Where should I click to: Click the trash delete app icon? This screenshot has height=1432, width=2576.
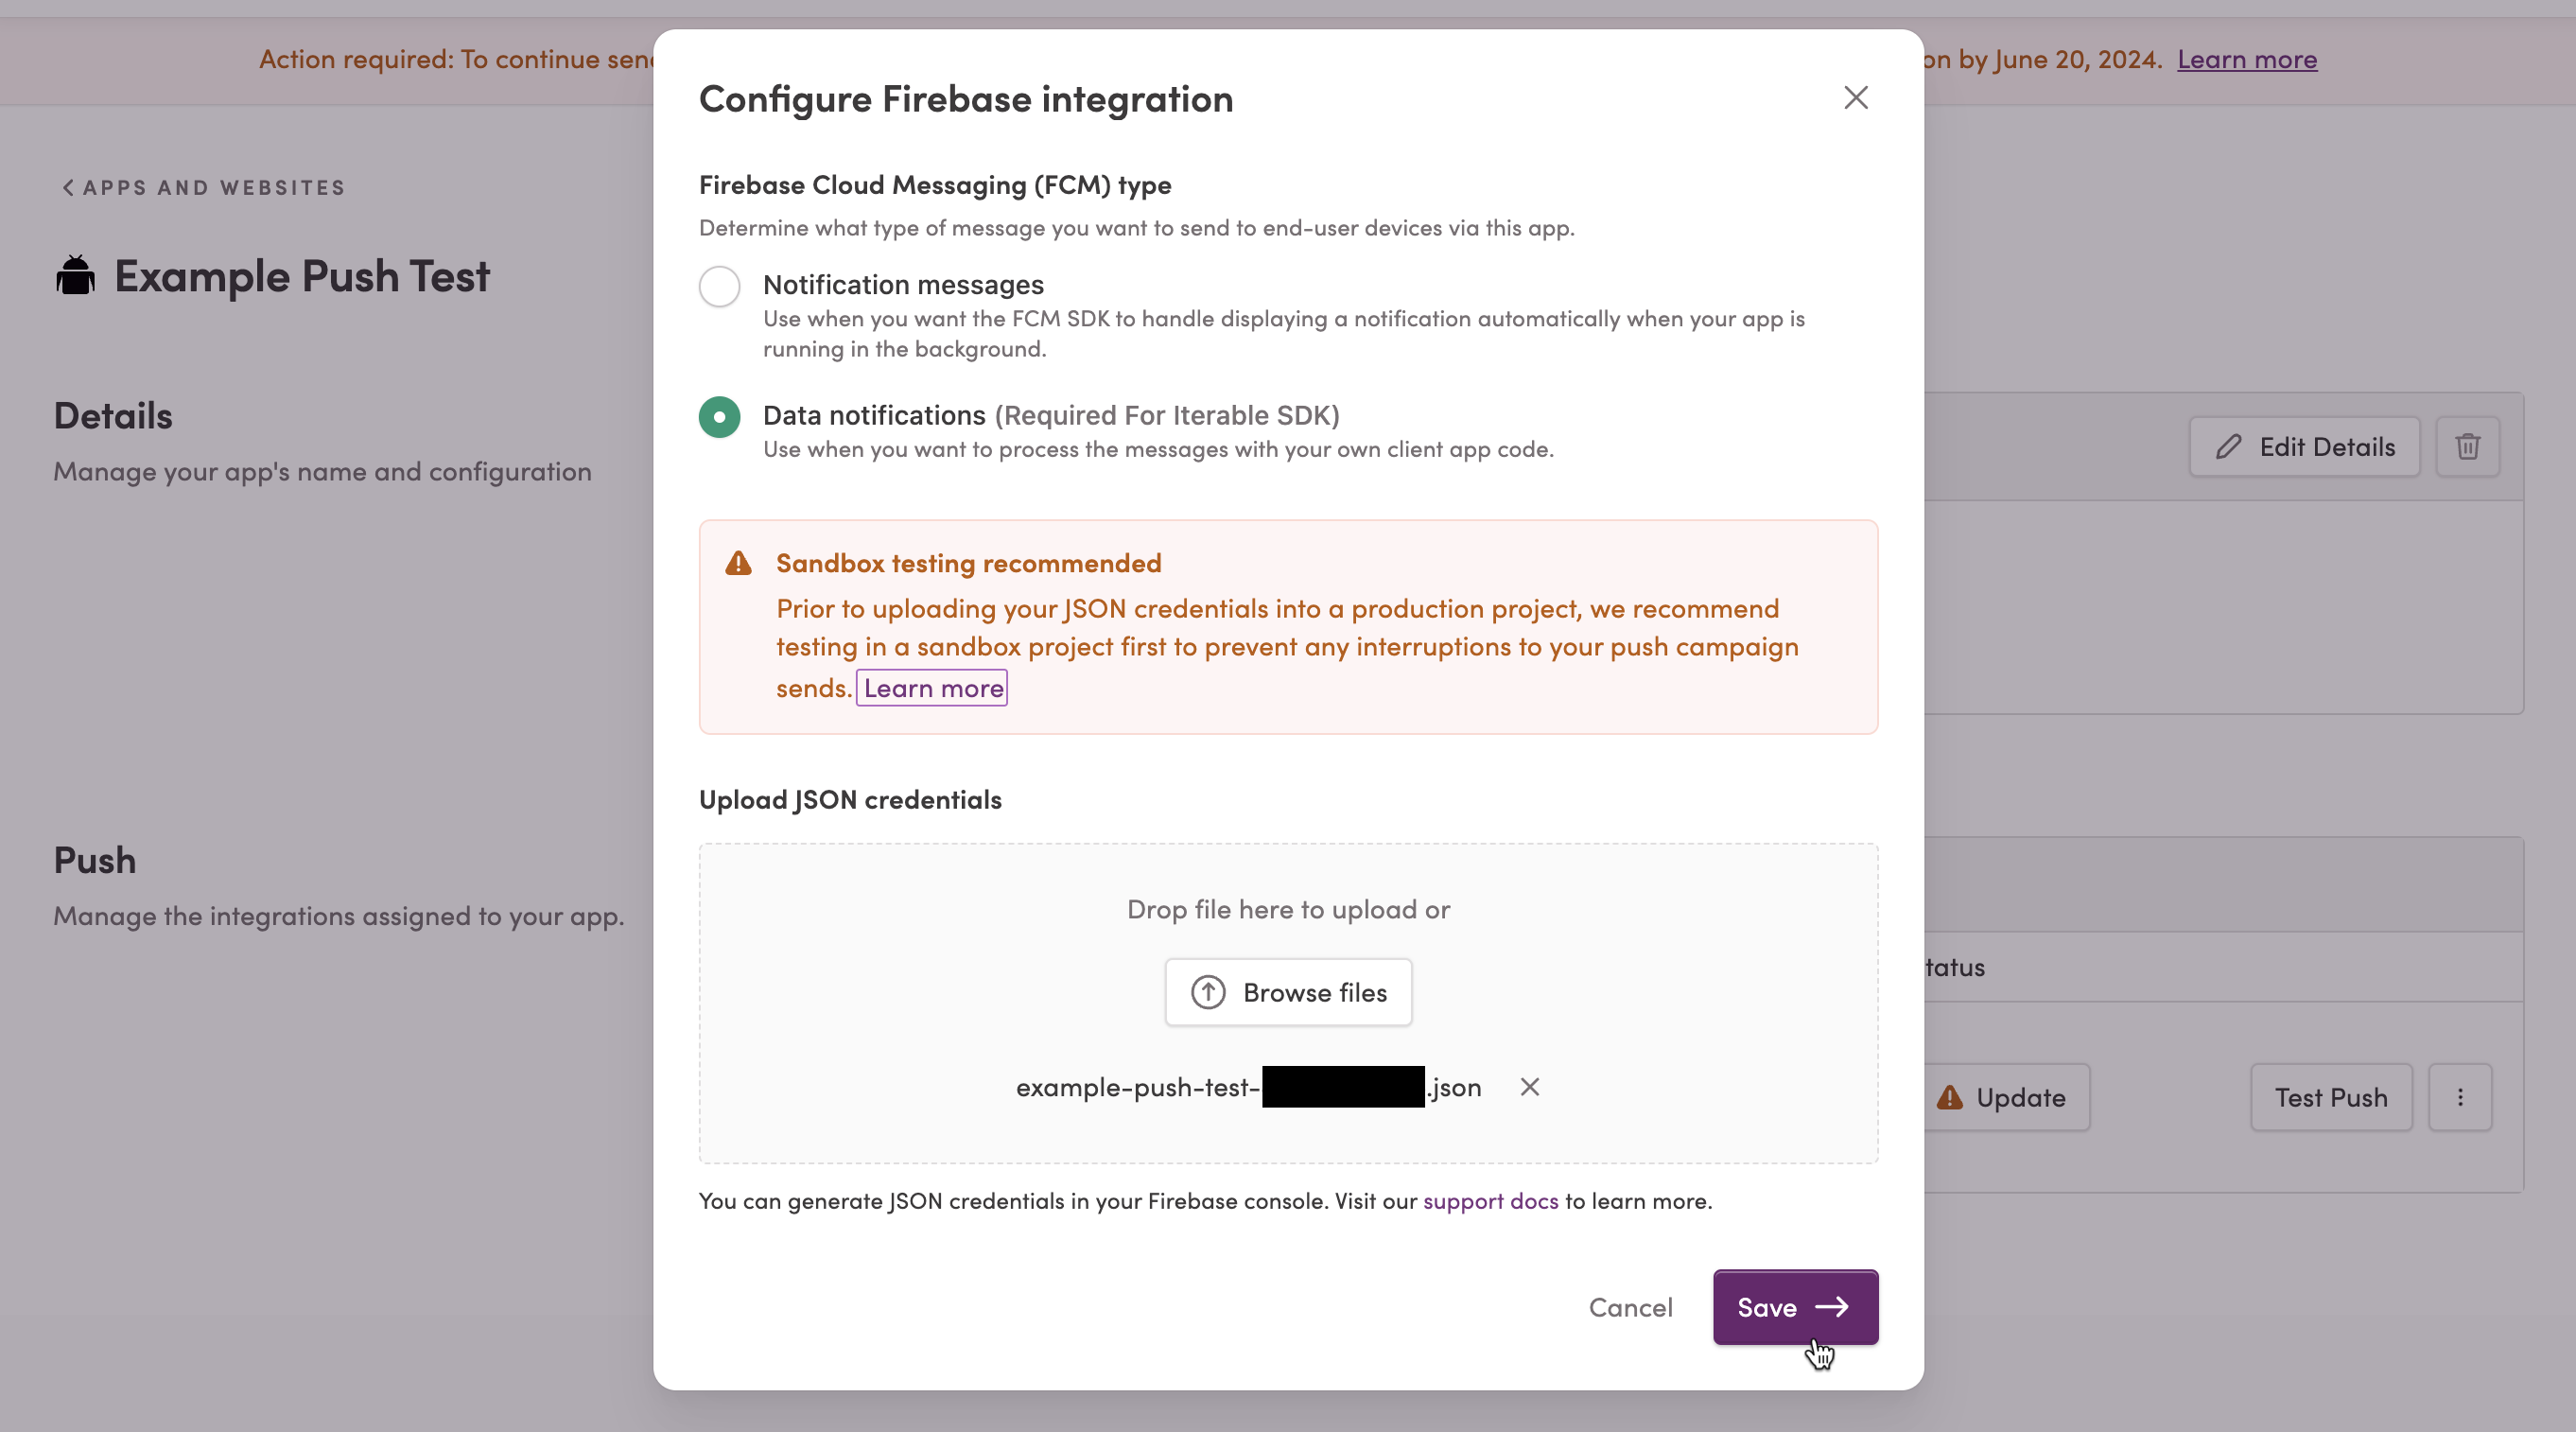point(2467,447)
